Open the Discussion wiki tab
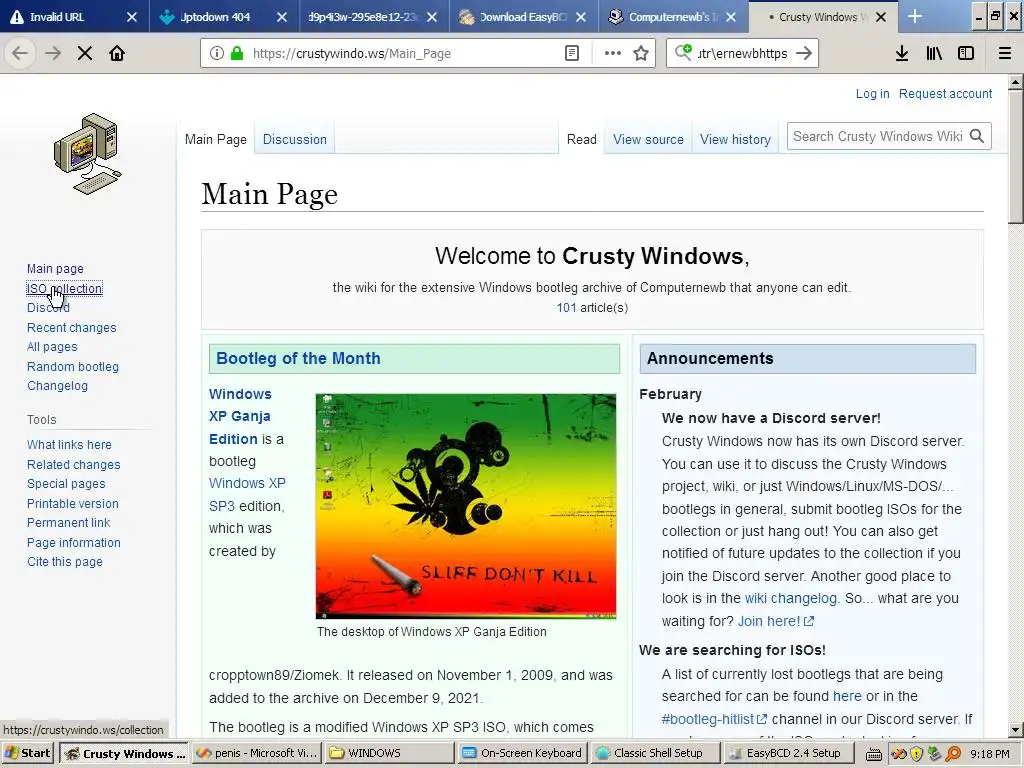The image size is (1024, 768). pyautogui.click(x=295, y=139)
